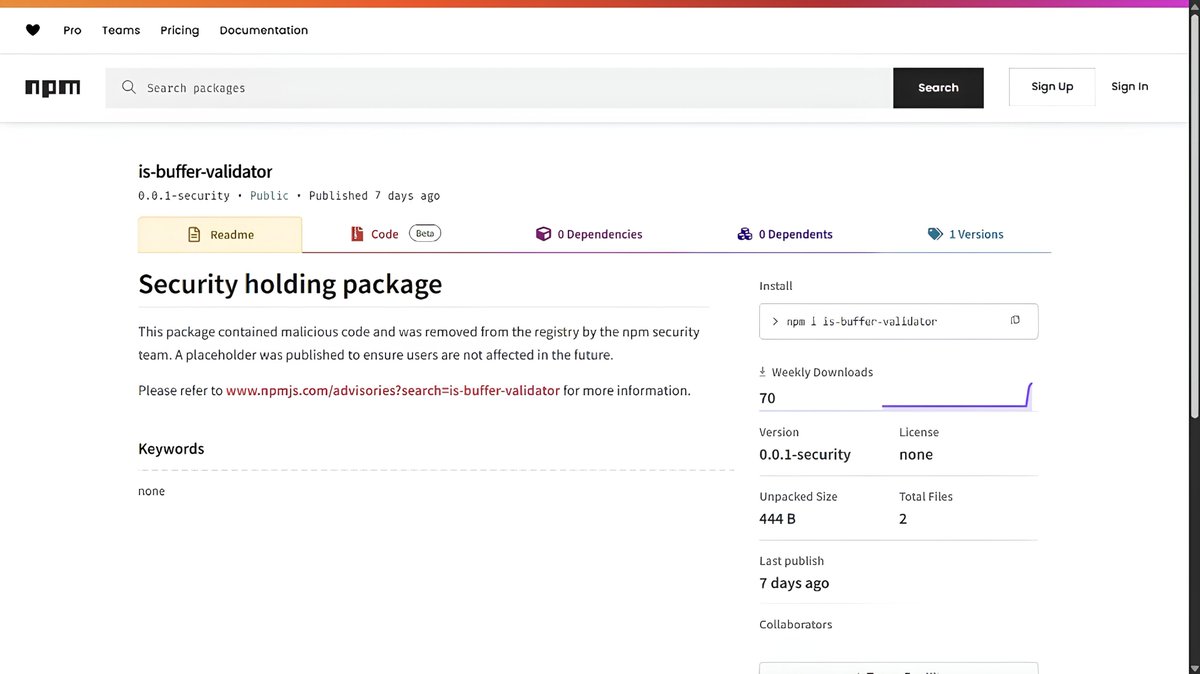Click the Code file icon
The width and height of the screenshot is (1200, 674).
[x=357, y=234]
